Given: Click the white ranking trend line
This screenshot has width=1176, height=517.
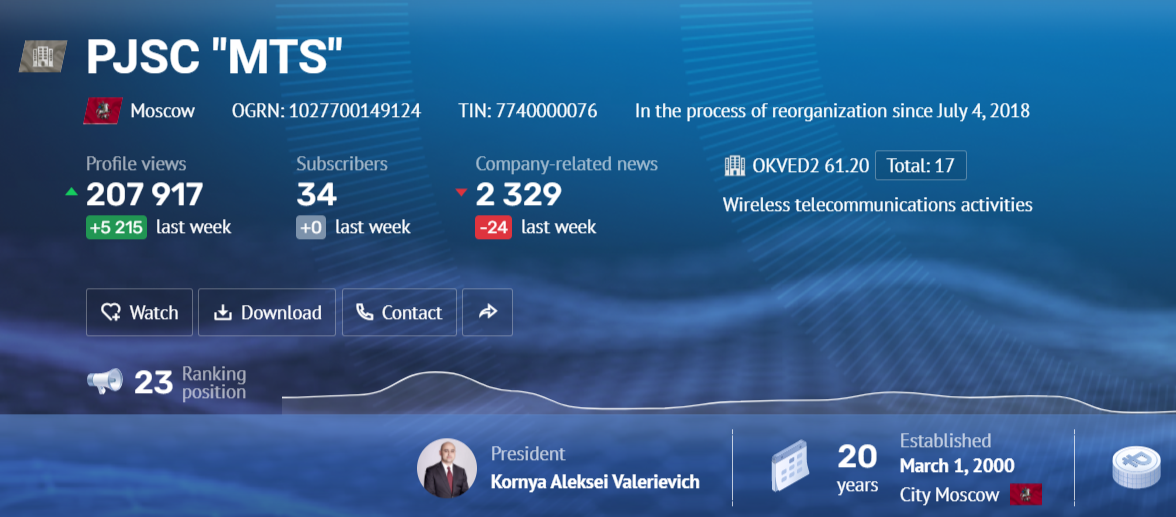Looking at the screenshot, I should click(729, 392).
